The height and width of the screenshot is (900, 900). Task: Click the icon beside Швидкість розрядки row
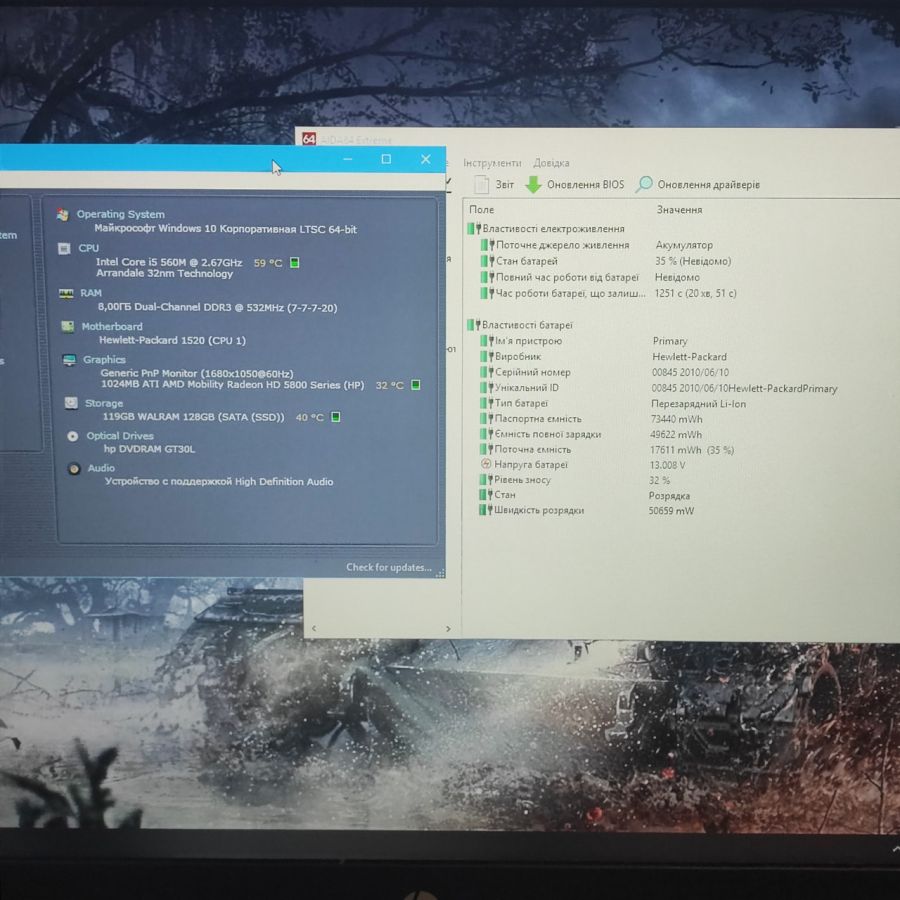point(486,510)
